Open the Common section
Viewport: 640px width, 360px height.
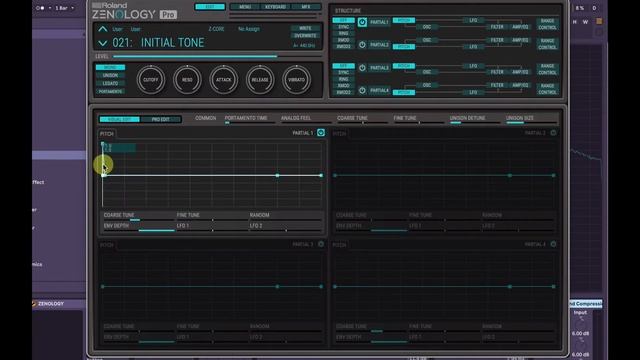tap(205, 118)
